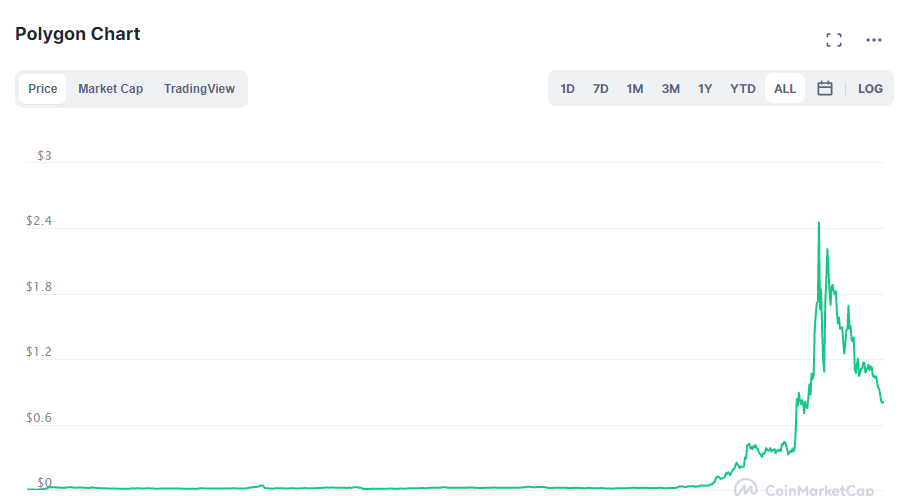The width and height of the screenshot is (921, 496).
Task: Toggle the LOG scale option
Action: [870, 89]
